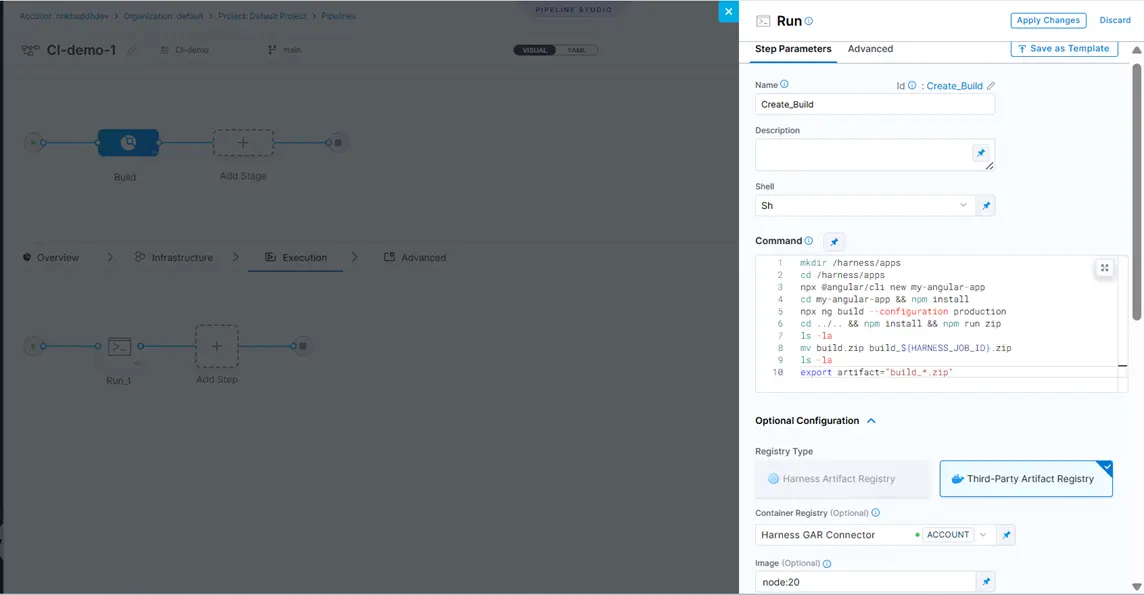Screen dimensions: 1144x595
Task: Edit pipeline name CI-demo-1 pencil icon
Action: coord(131,50)
